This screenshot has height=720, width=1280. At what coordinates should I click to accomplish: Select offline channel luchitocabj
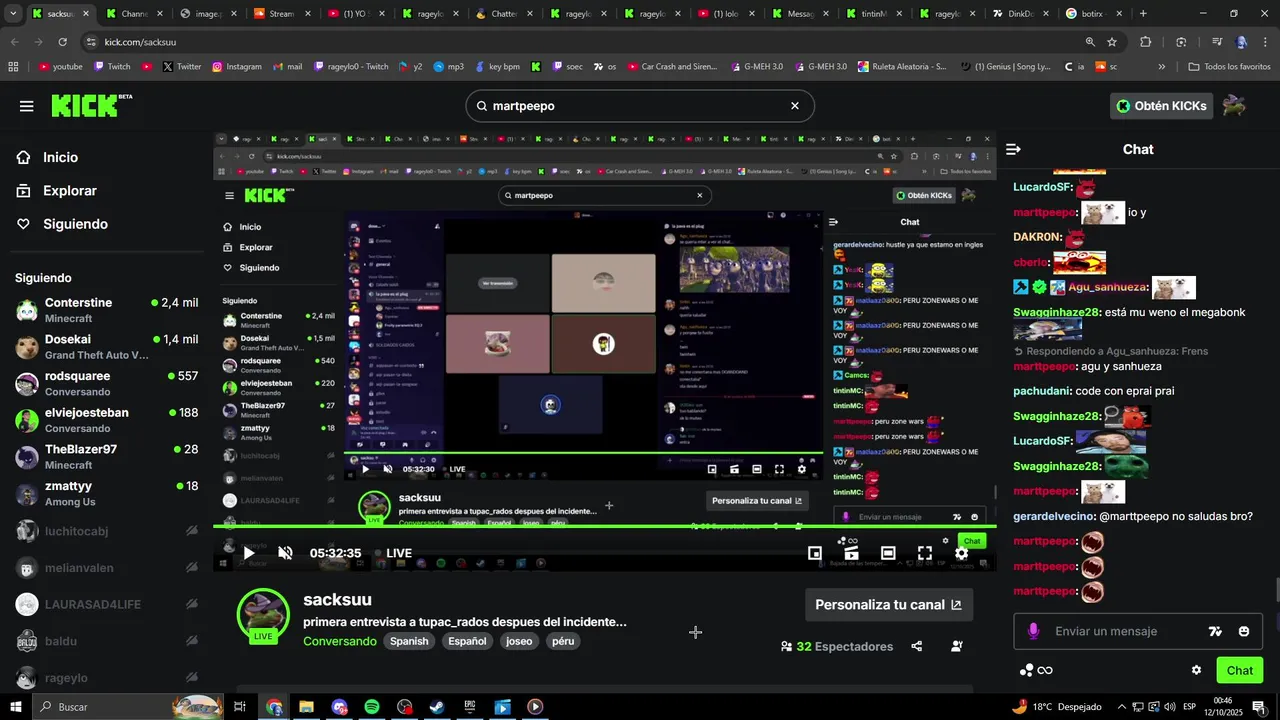[106, 531]
